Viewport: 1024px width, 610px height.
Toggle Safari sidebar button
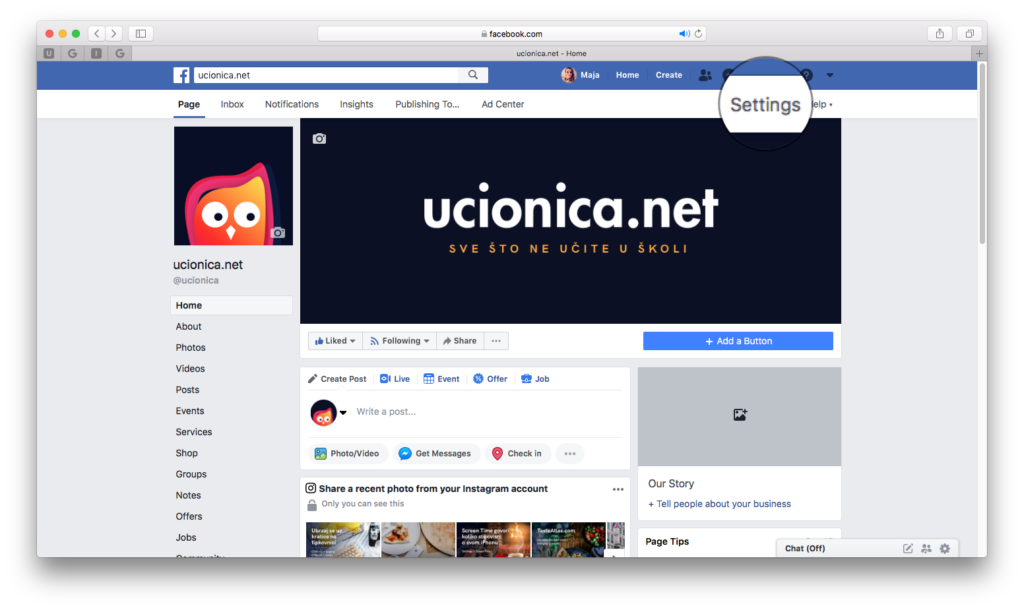[140, 33]
